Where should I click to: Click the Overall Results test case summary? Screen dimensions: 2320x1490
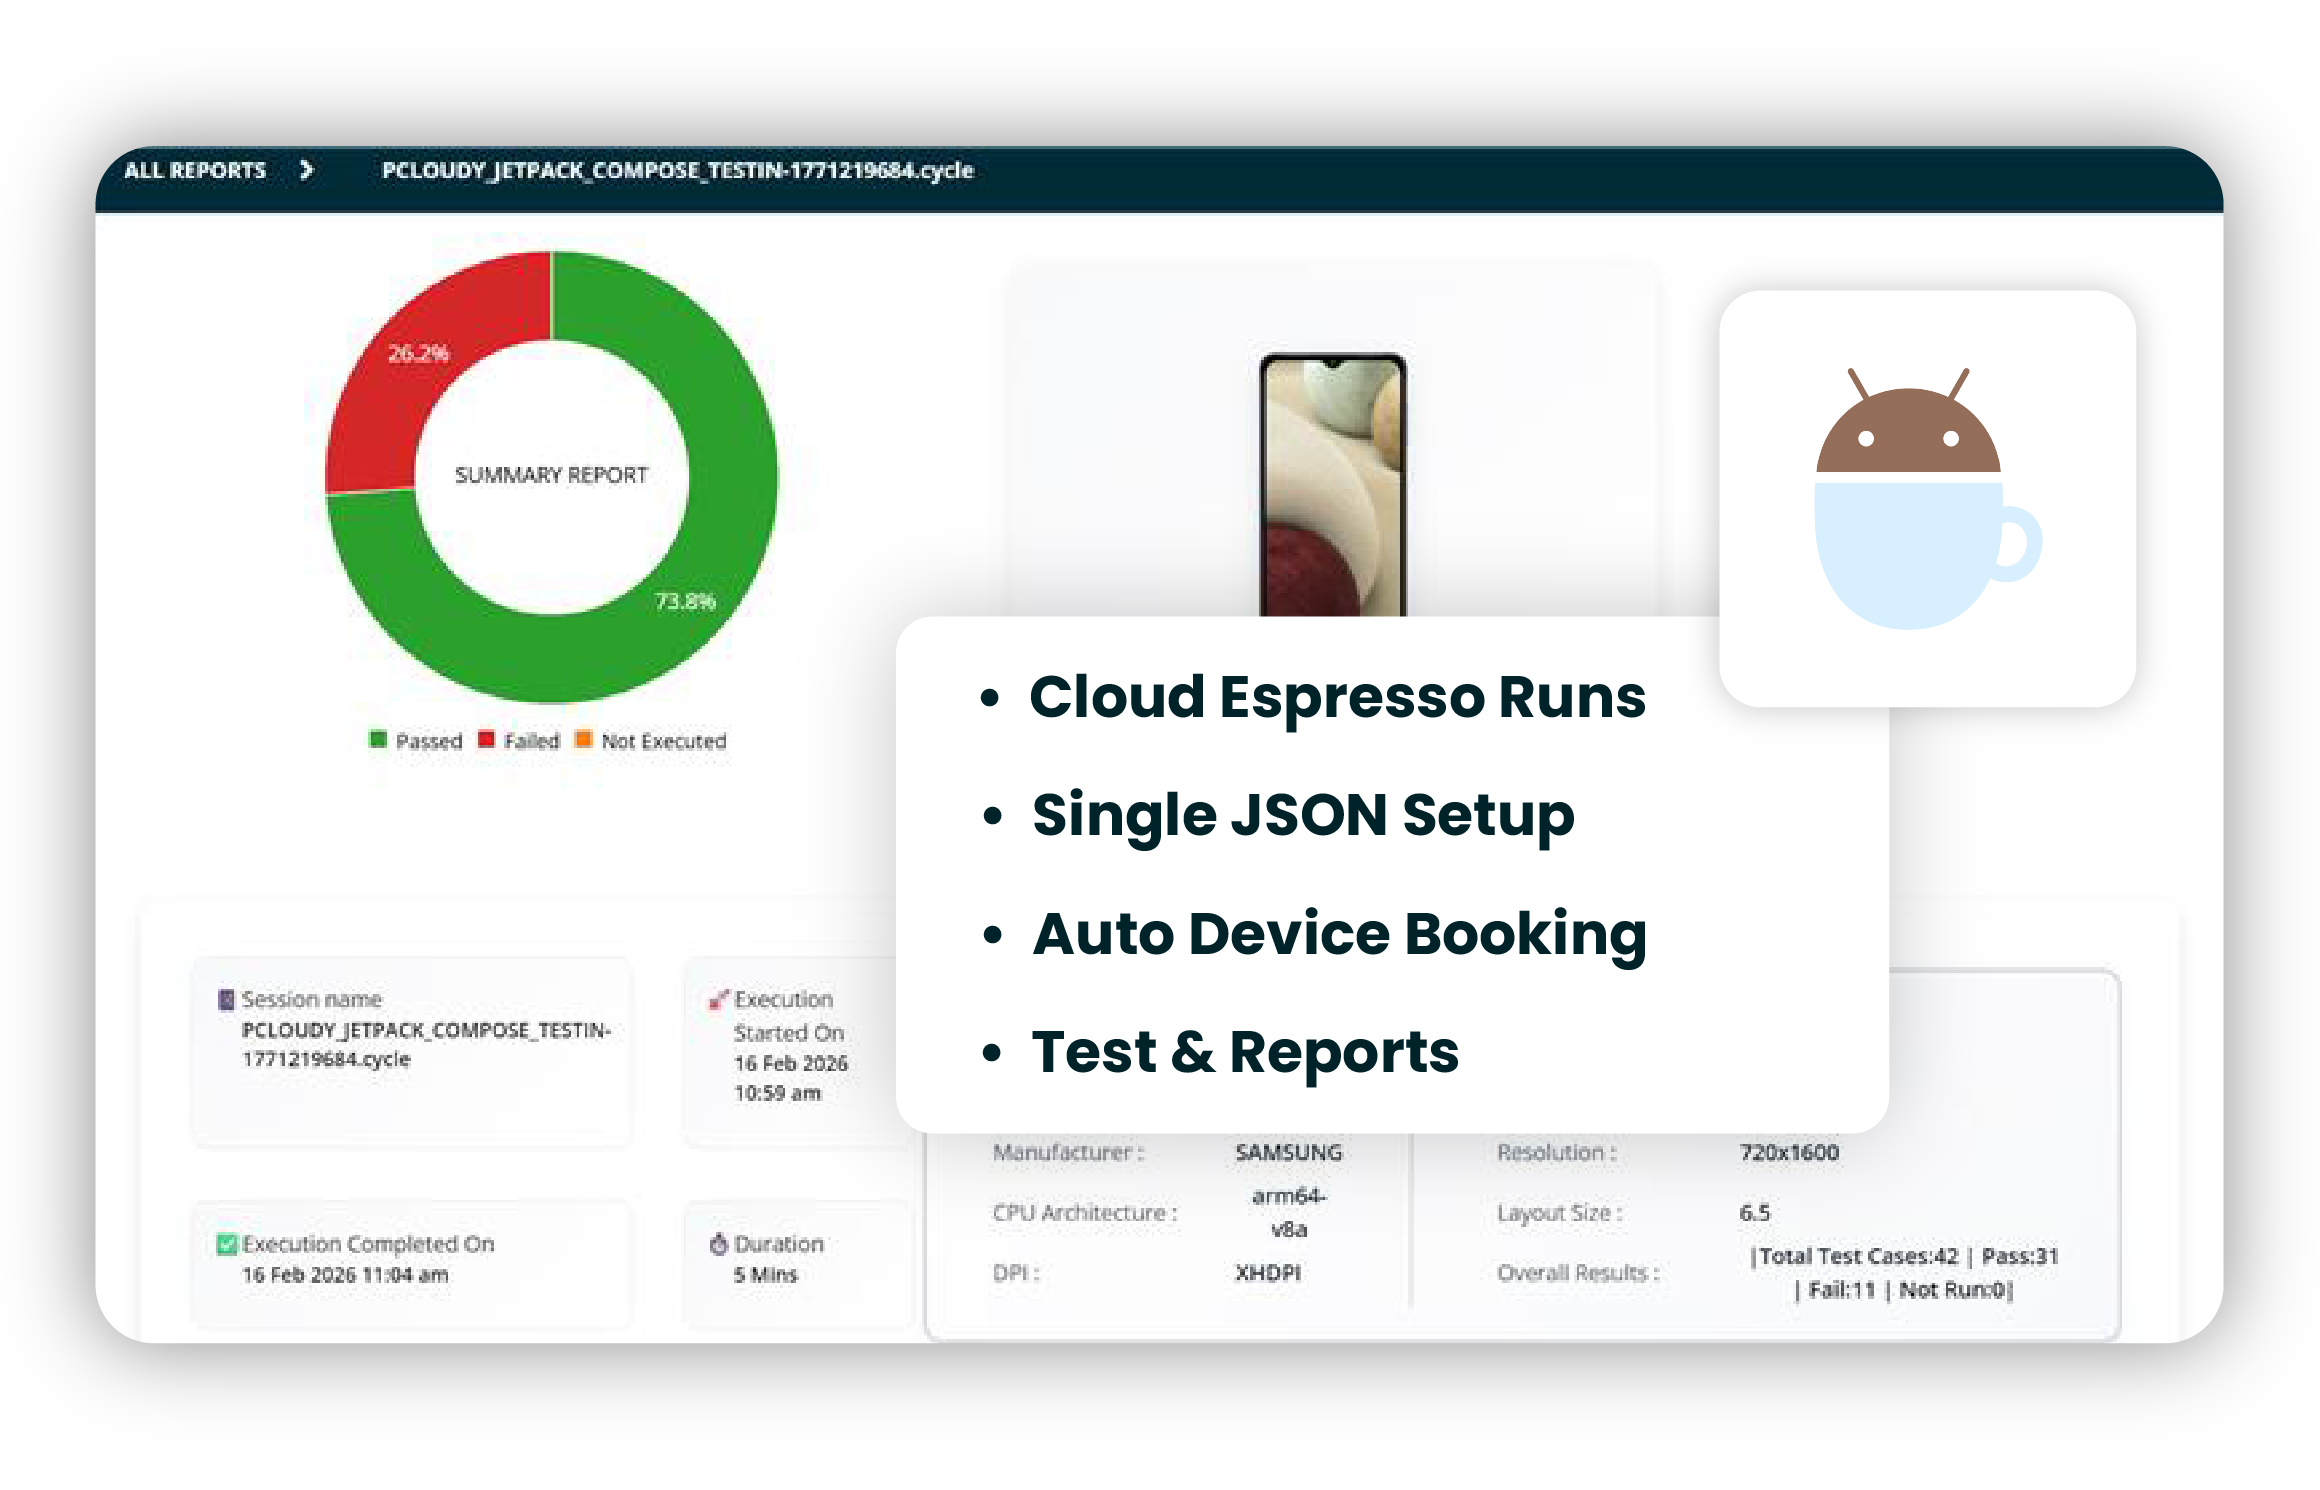click(x=1903, y=1273)
